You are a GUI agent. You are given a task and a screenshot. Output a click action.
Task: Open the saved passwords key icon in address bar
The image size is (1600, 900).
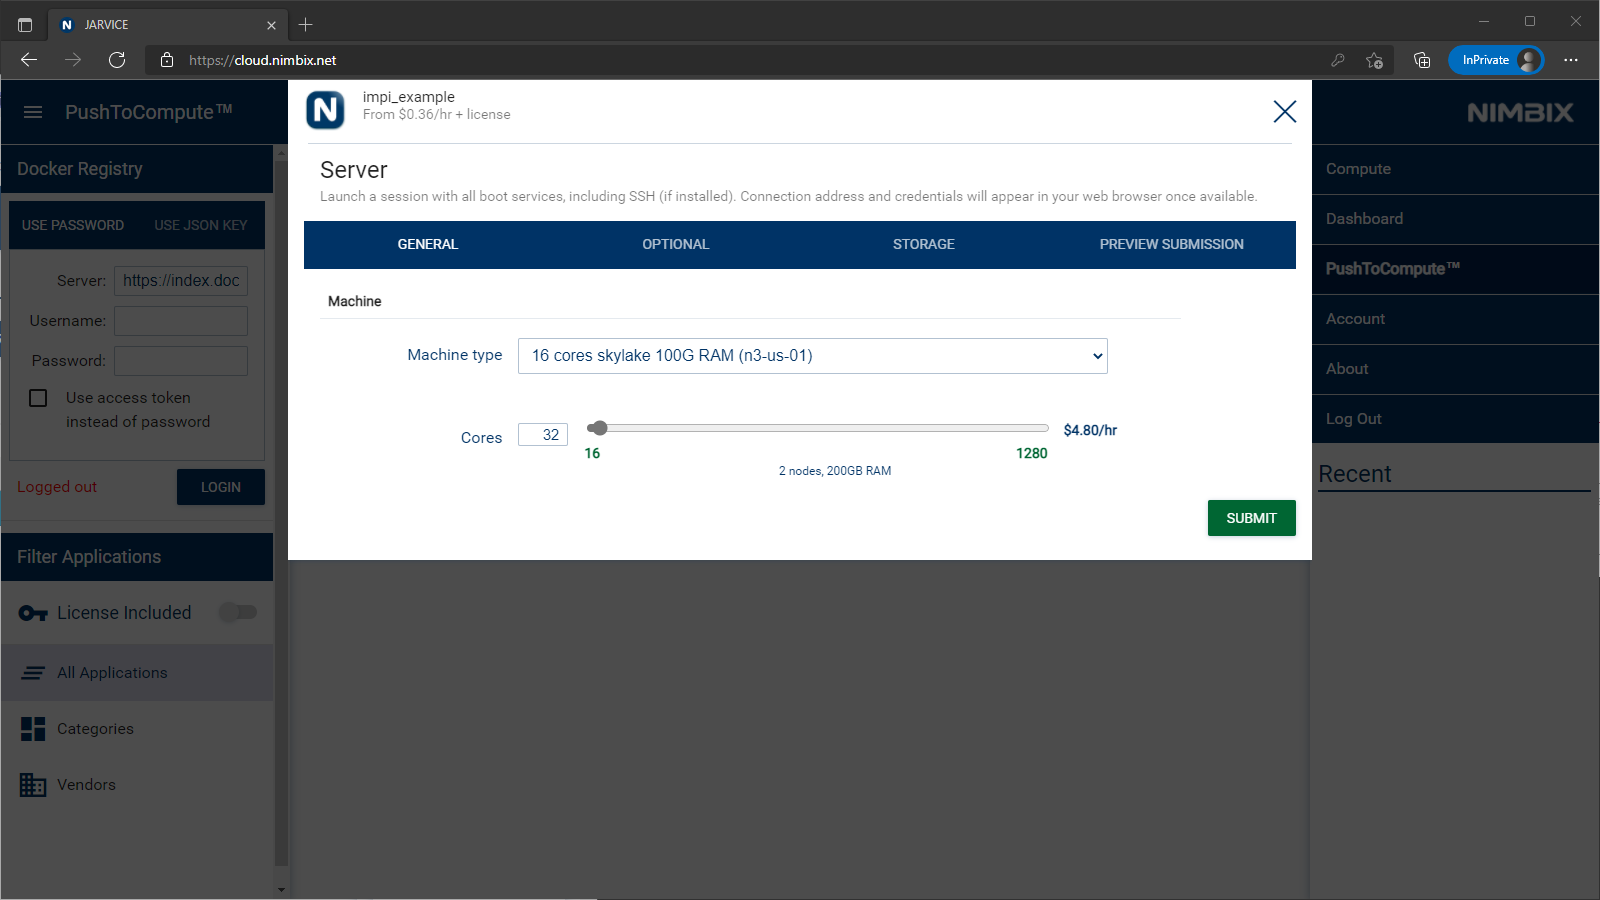pyautogui.click(x=1338, y=60)
